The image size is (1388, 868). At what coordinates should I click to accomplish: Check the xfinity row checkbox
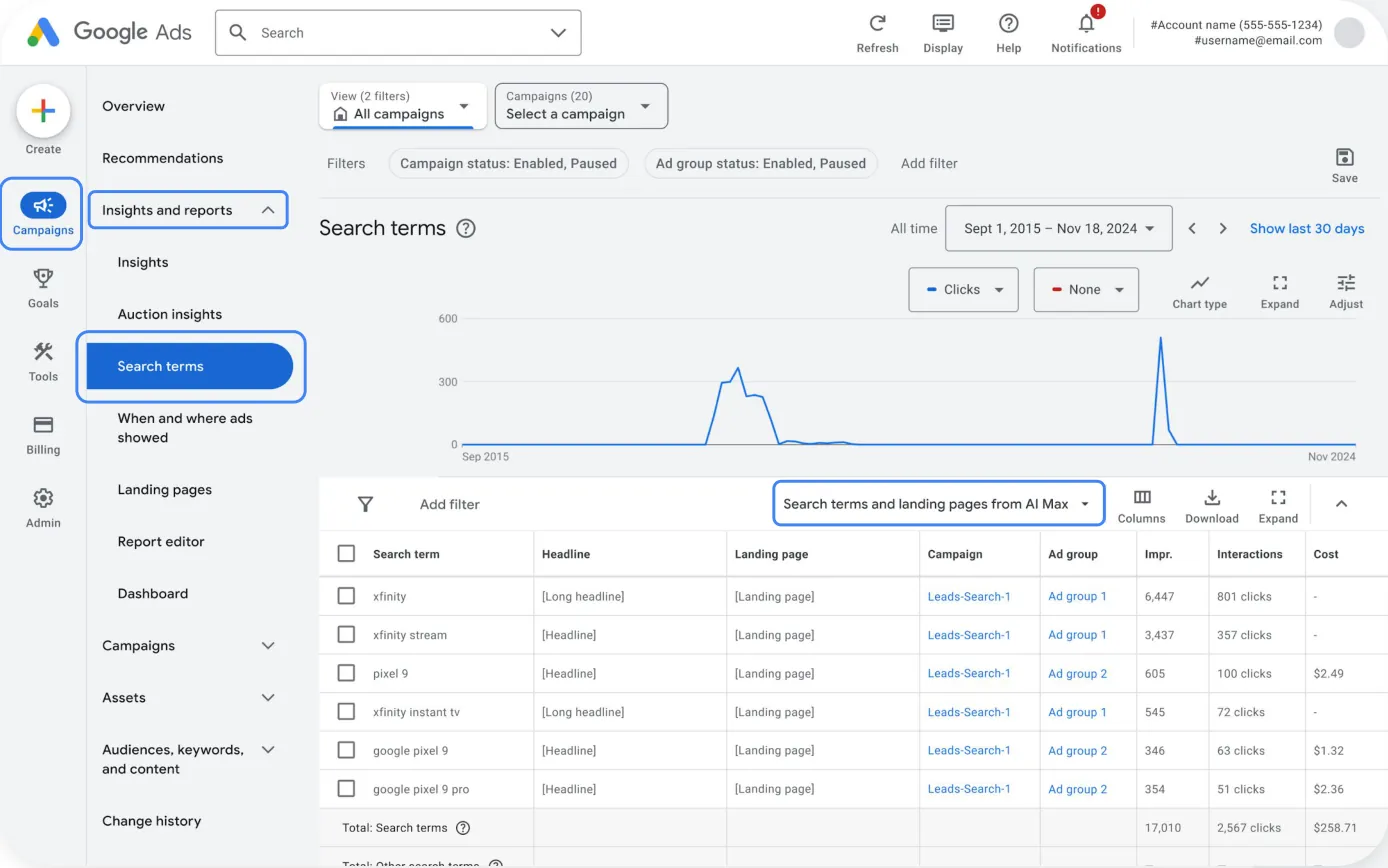point(346,596)
